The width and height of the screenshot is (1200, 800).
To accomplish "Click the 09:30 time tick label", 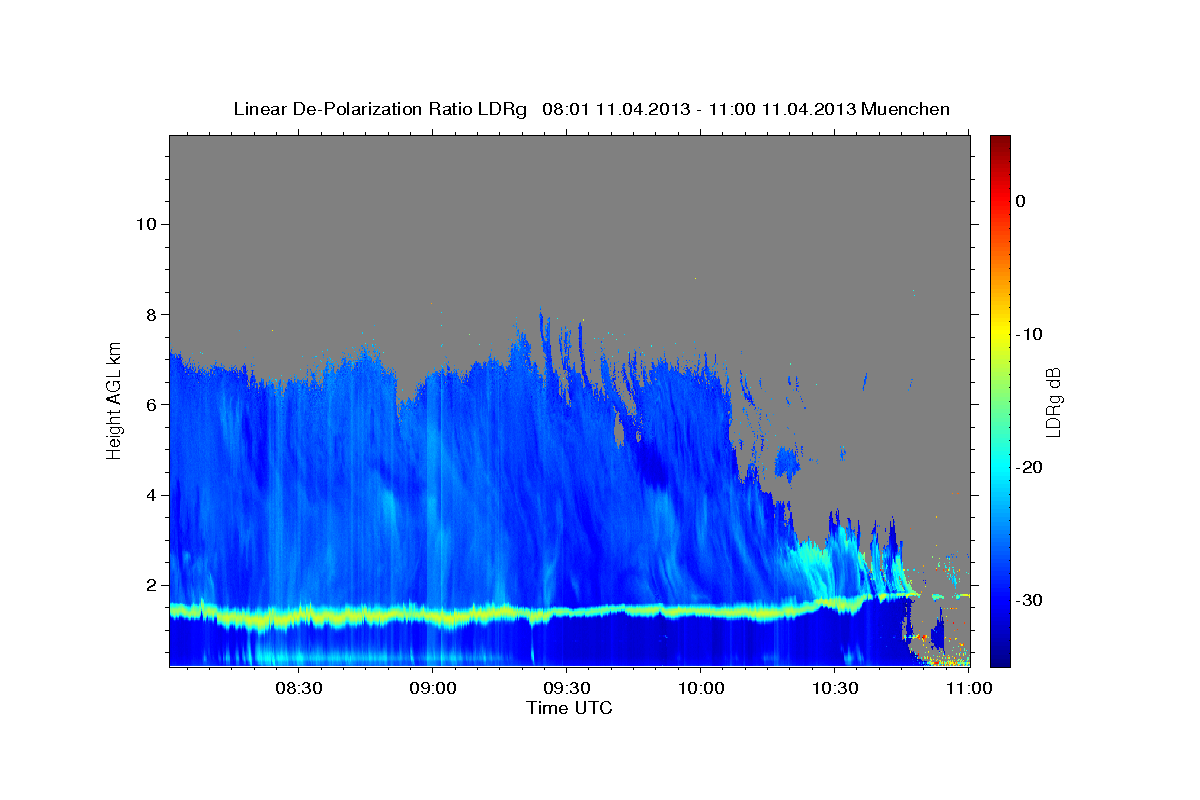I will point(566,688).
